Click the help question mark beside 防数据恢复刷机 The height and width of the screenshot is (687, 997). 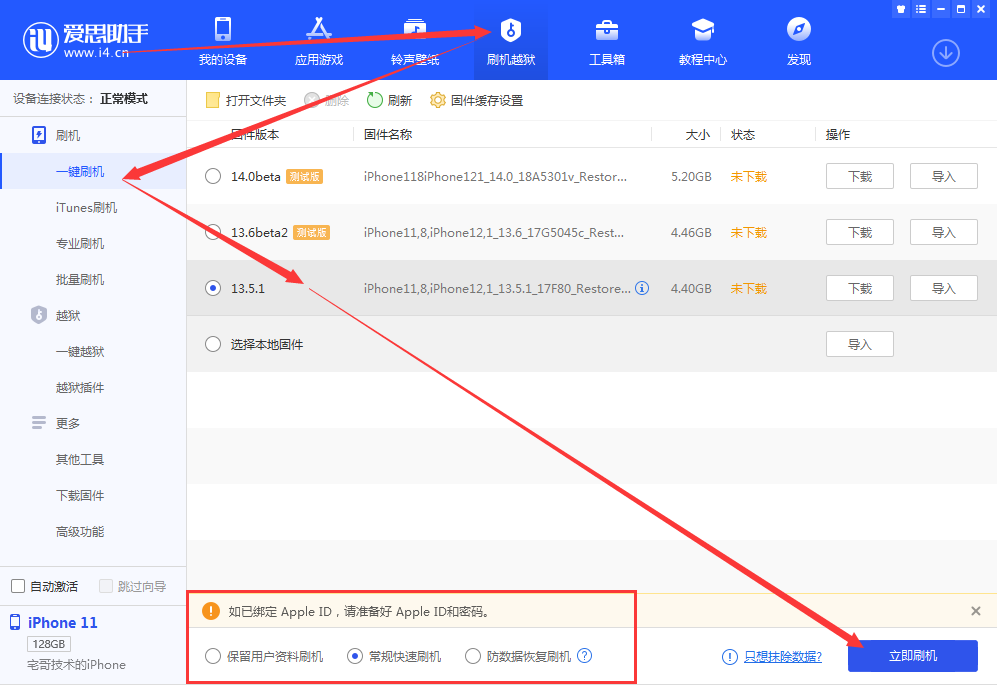584,656
